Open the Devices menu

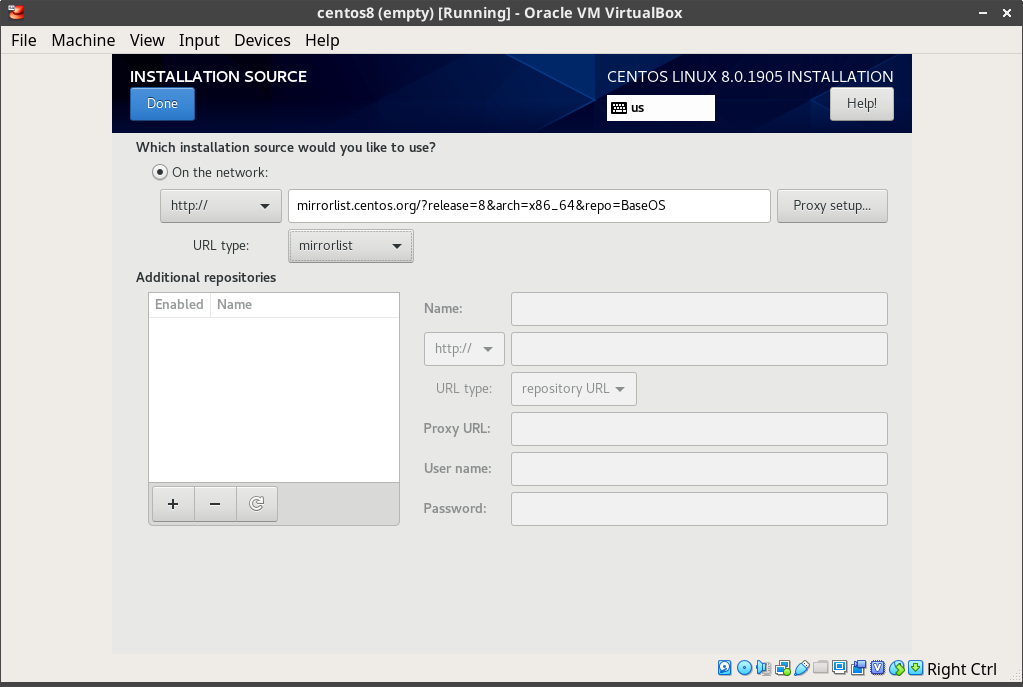[262, 40]
